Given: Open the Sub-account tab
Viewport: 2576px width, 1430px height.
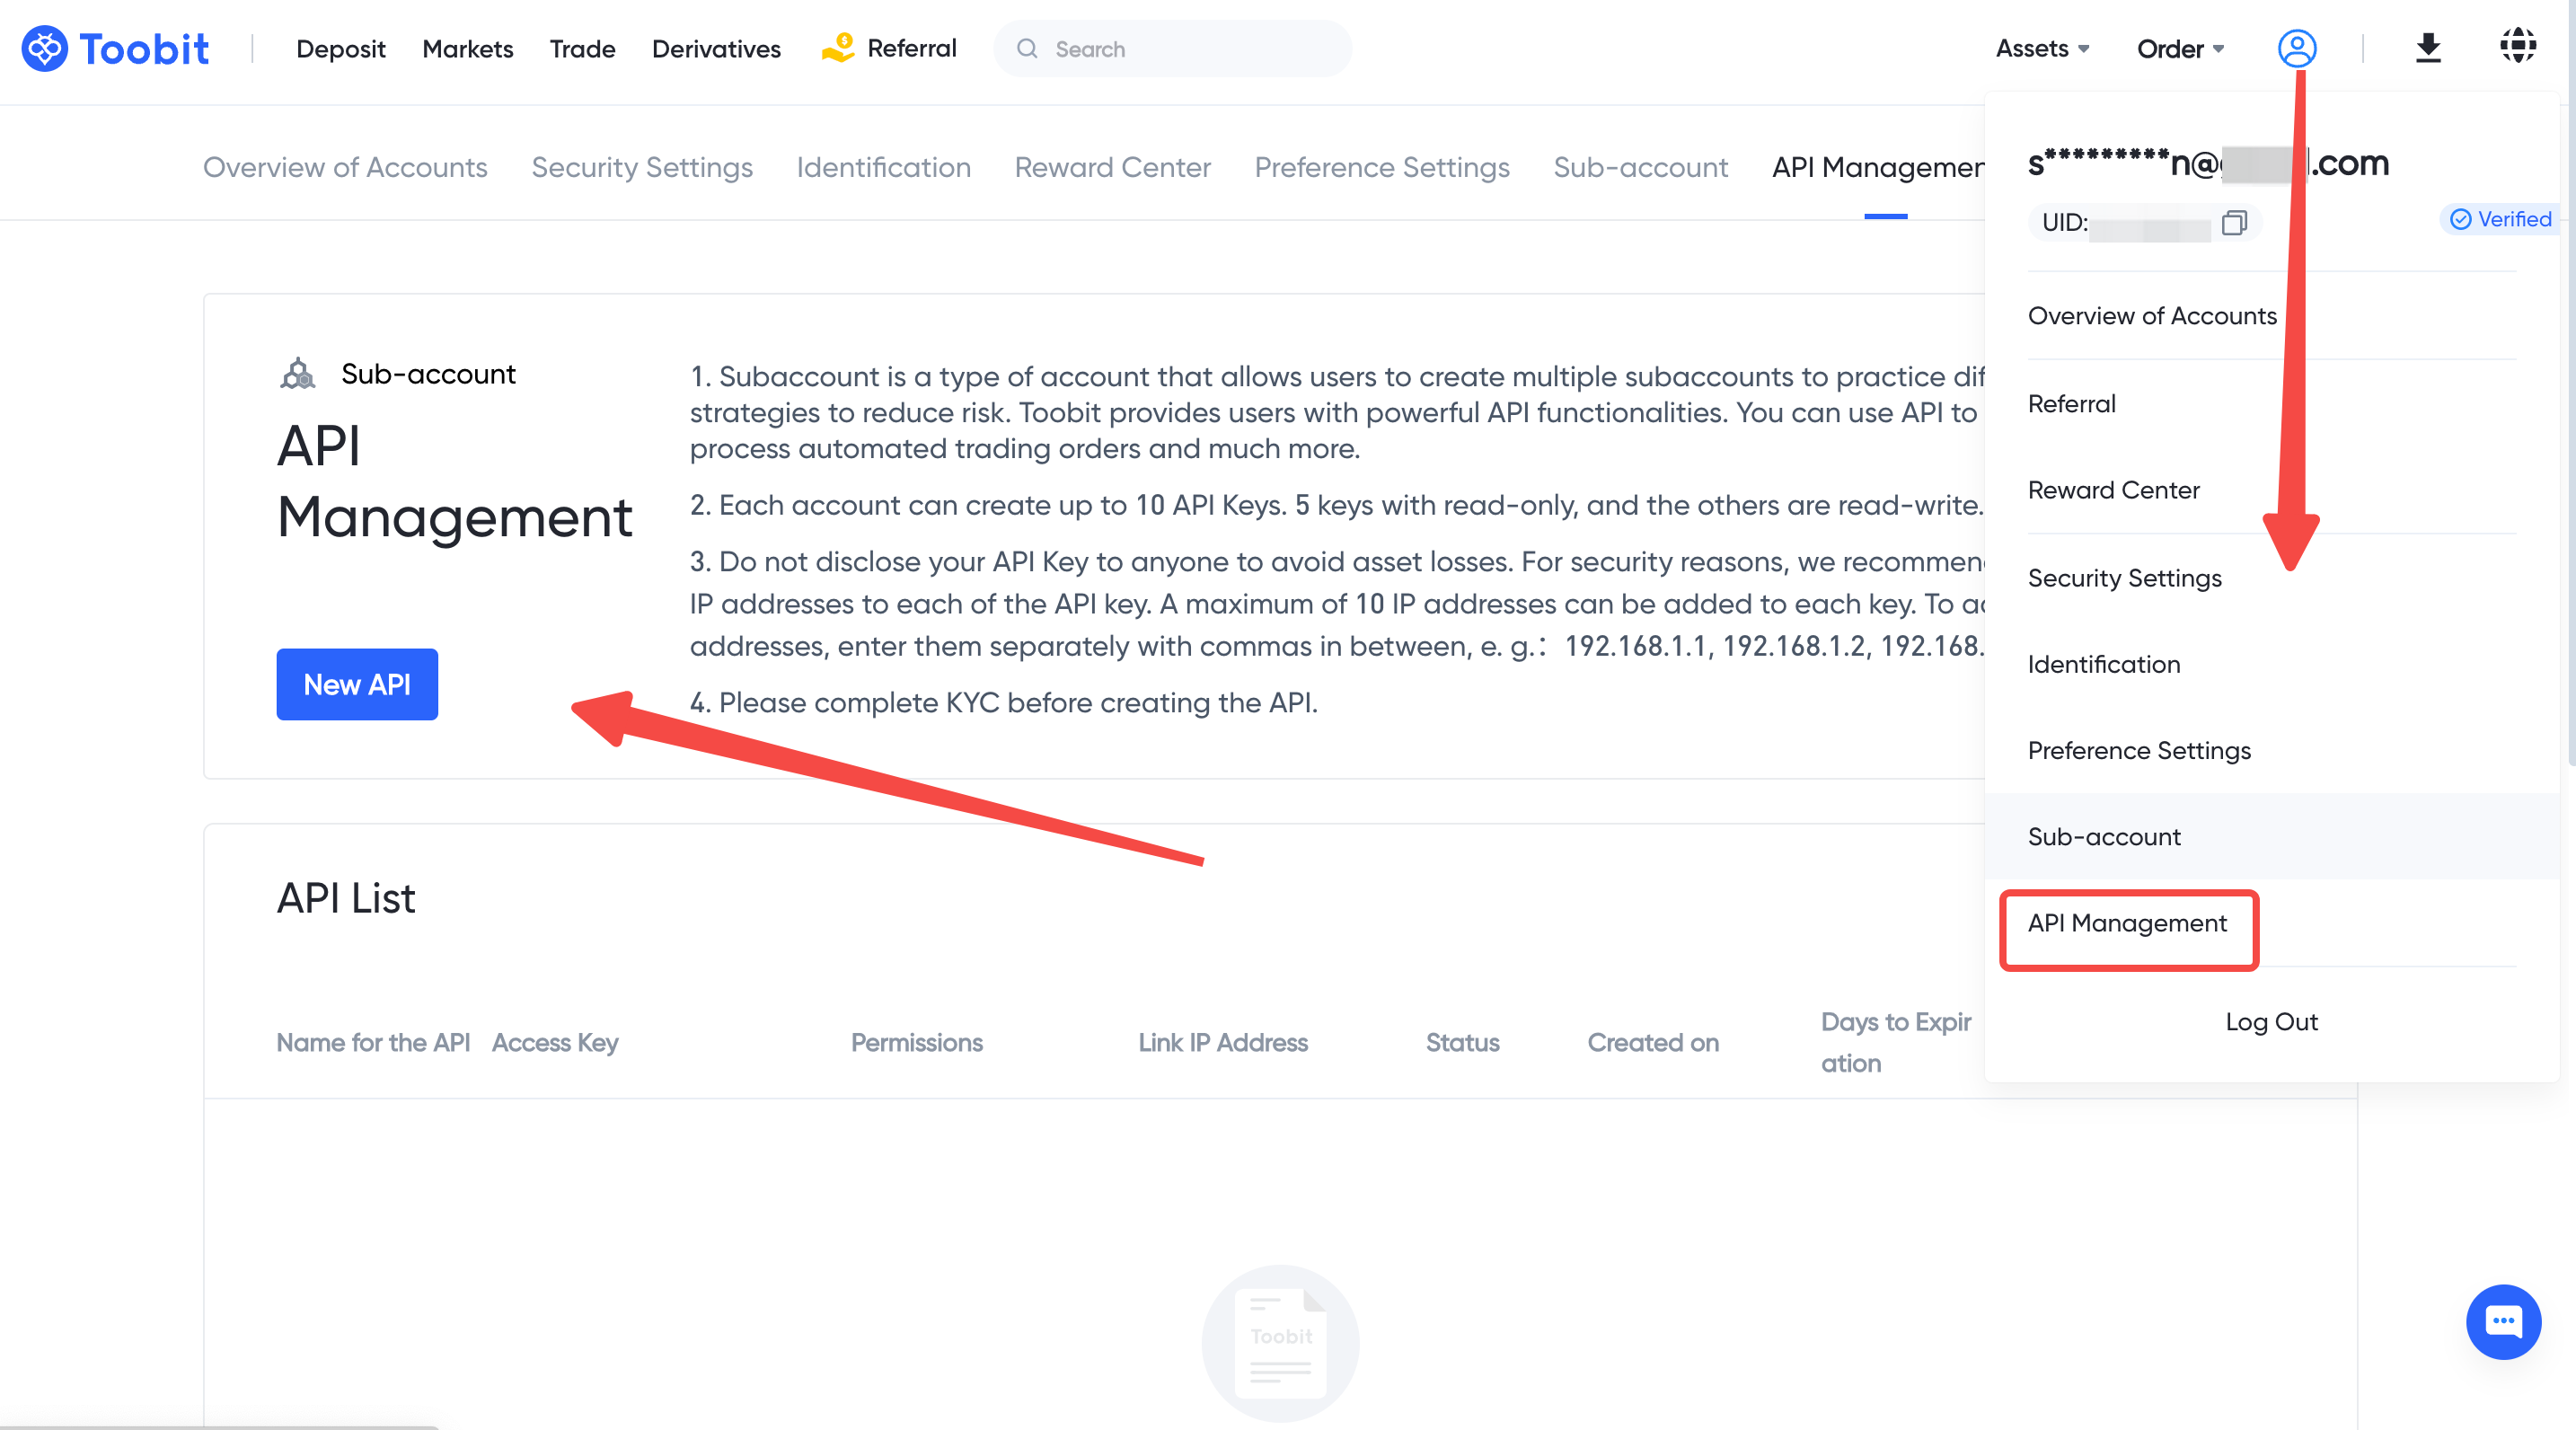Looking at the screenshot, I should 1640,167.
